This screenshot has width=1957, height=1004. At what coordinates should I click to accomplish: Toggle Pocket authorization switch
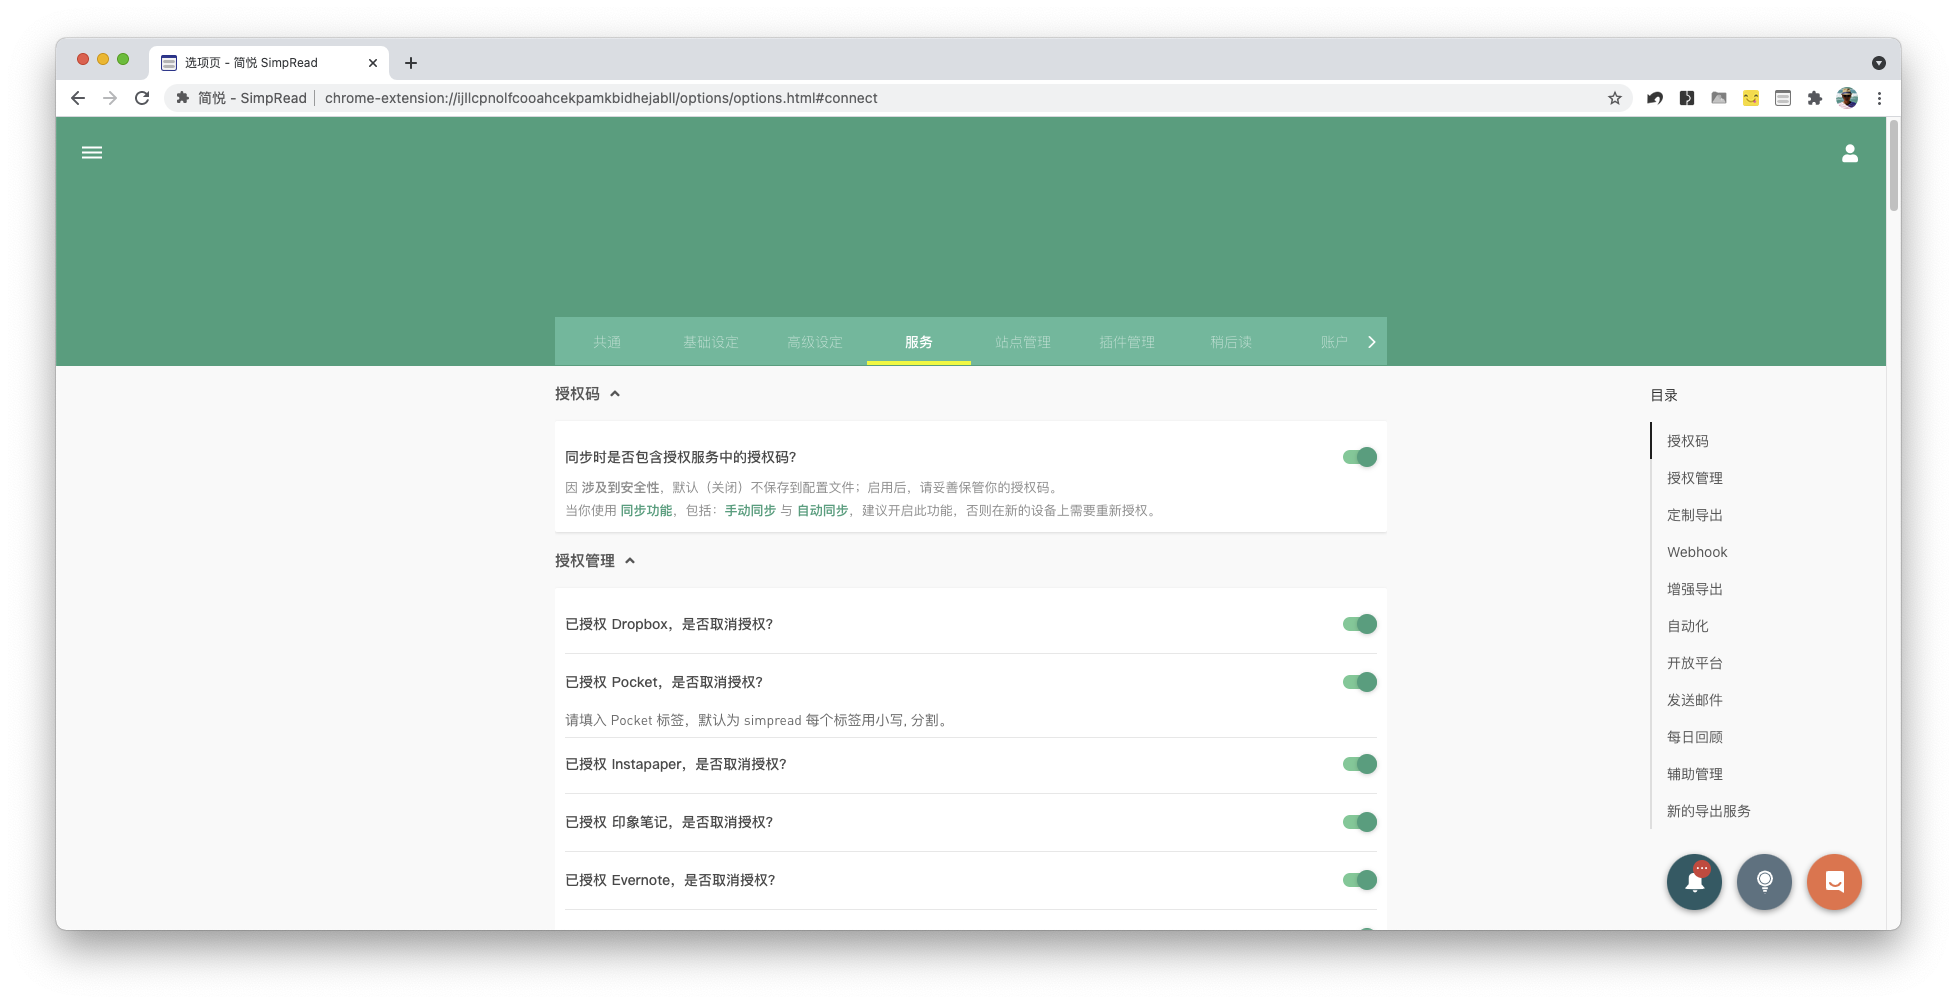(1360, 682)
